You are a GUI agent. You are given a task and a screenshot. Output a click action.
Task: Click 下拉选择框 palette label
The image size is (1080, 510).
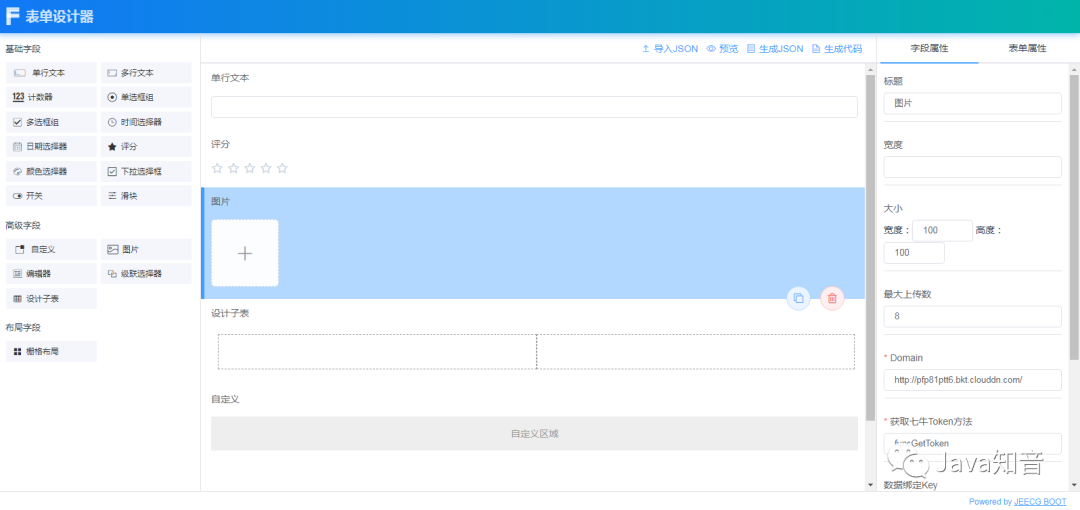pyautogui.click(x=141, y=171)
